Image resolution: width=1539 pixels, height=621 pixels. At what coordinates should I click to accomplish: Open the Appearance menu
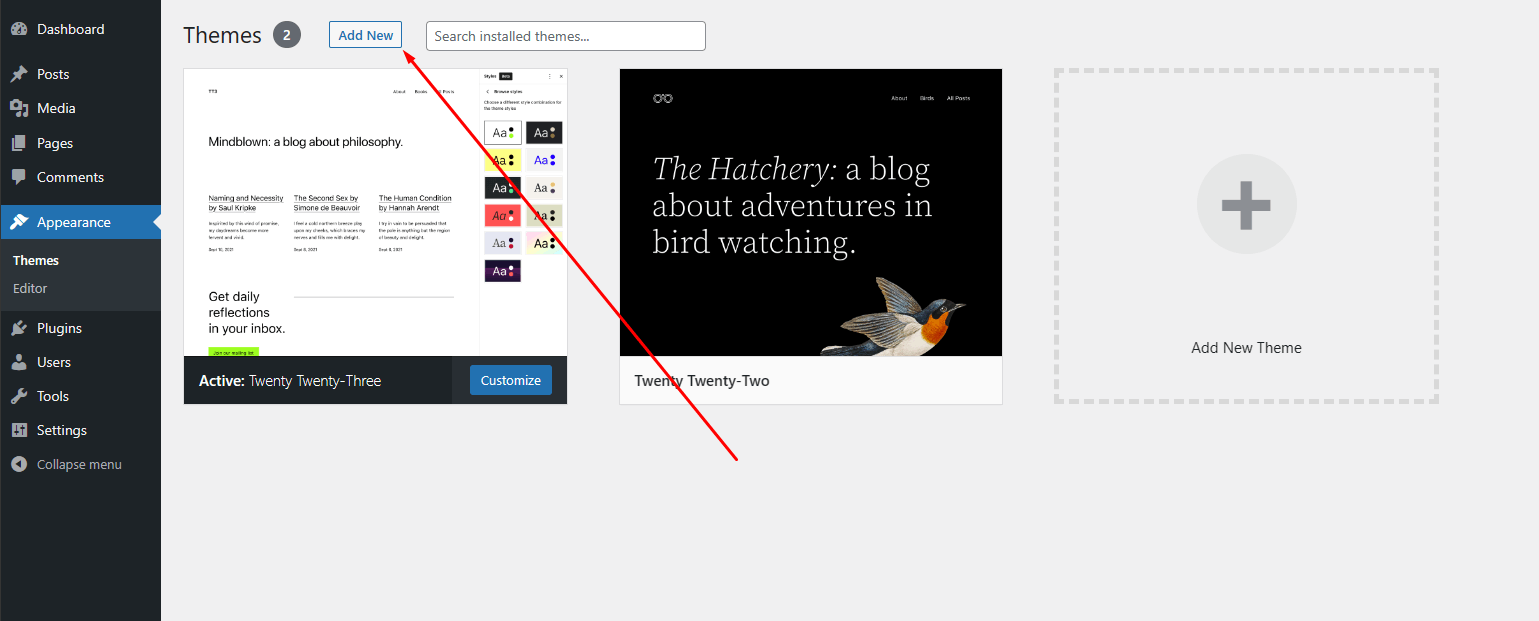(x=73, y=222)
